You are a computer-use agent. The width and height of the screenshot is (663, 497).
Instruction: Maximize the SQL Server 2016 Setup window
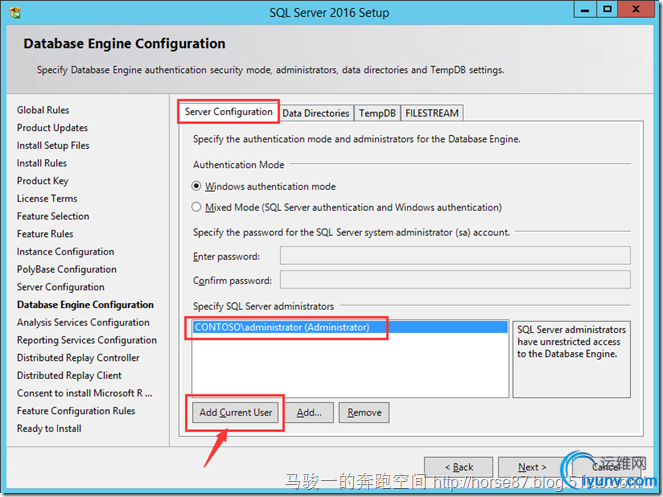[608, 9]
